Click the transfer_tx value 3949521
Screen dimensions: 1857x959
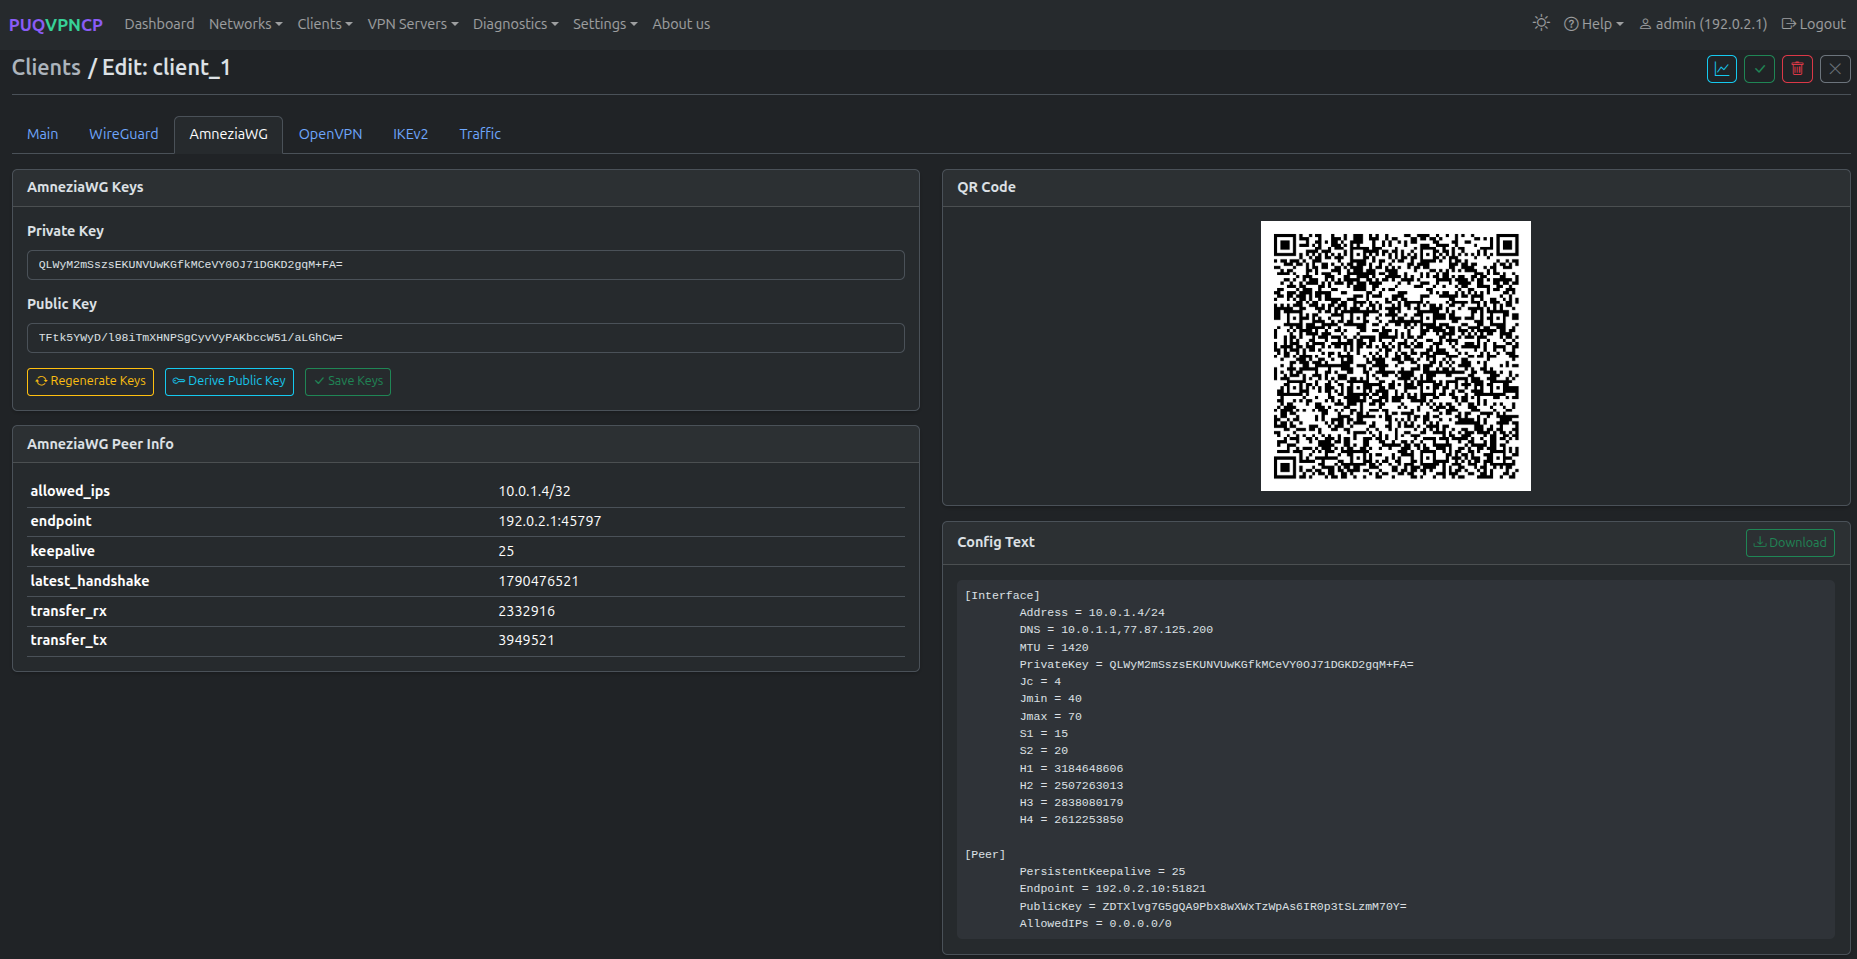click(527, 640)
